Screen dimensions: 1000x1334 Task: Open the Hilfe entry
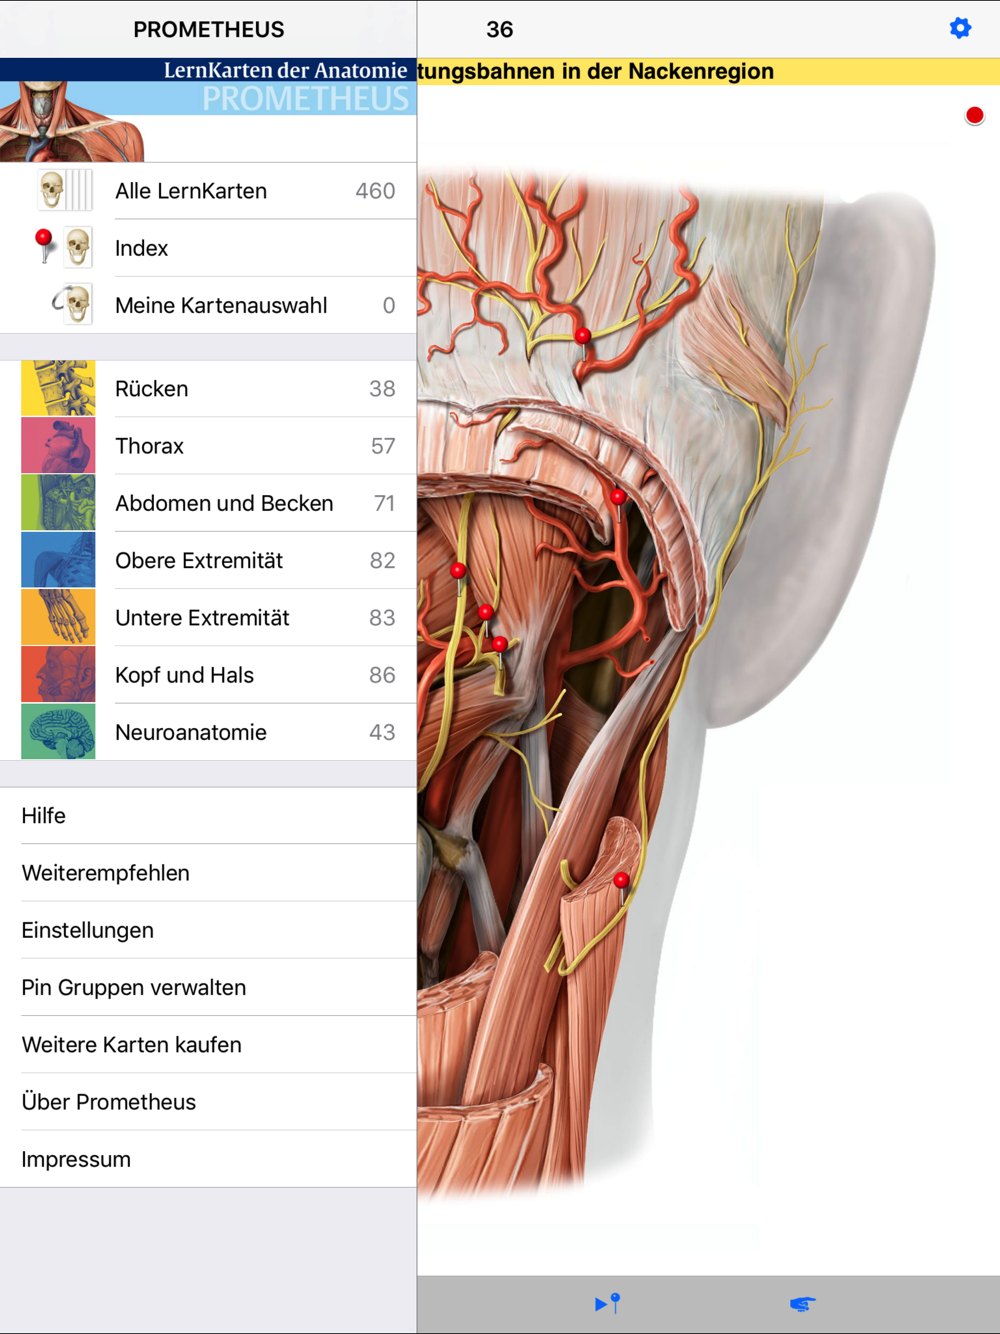(x=208, y=816)
